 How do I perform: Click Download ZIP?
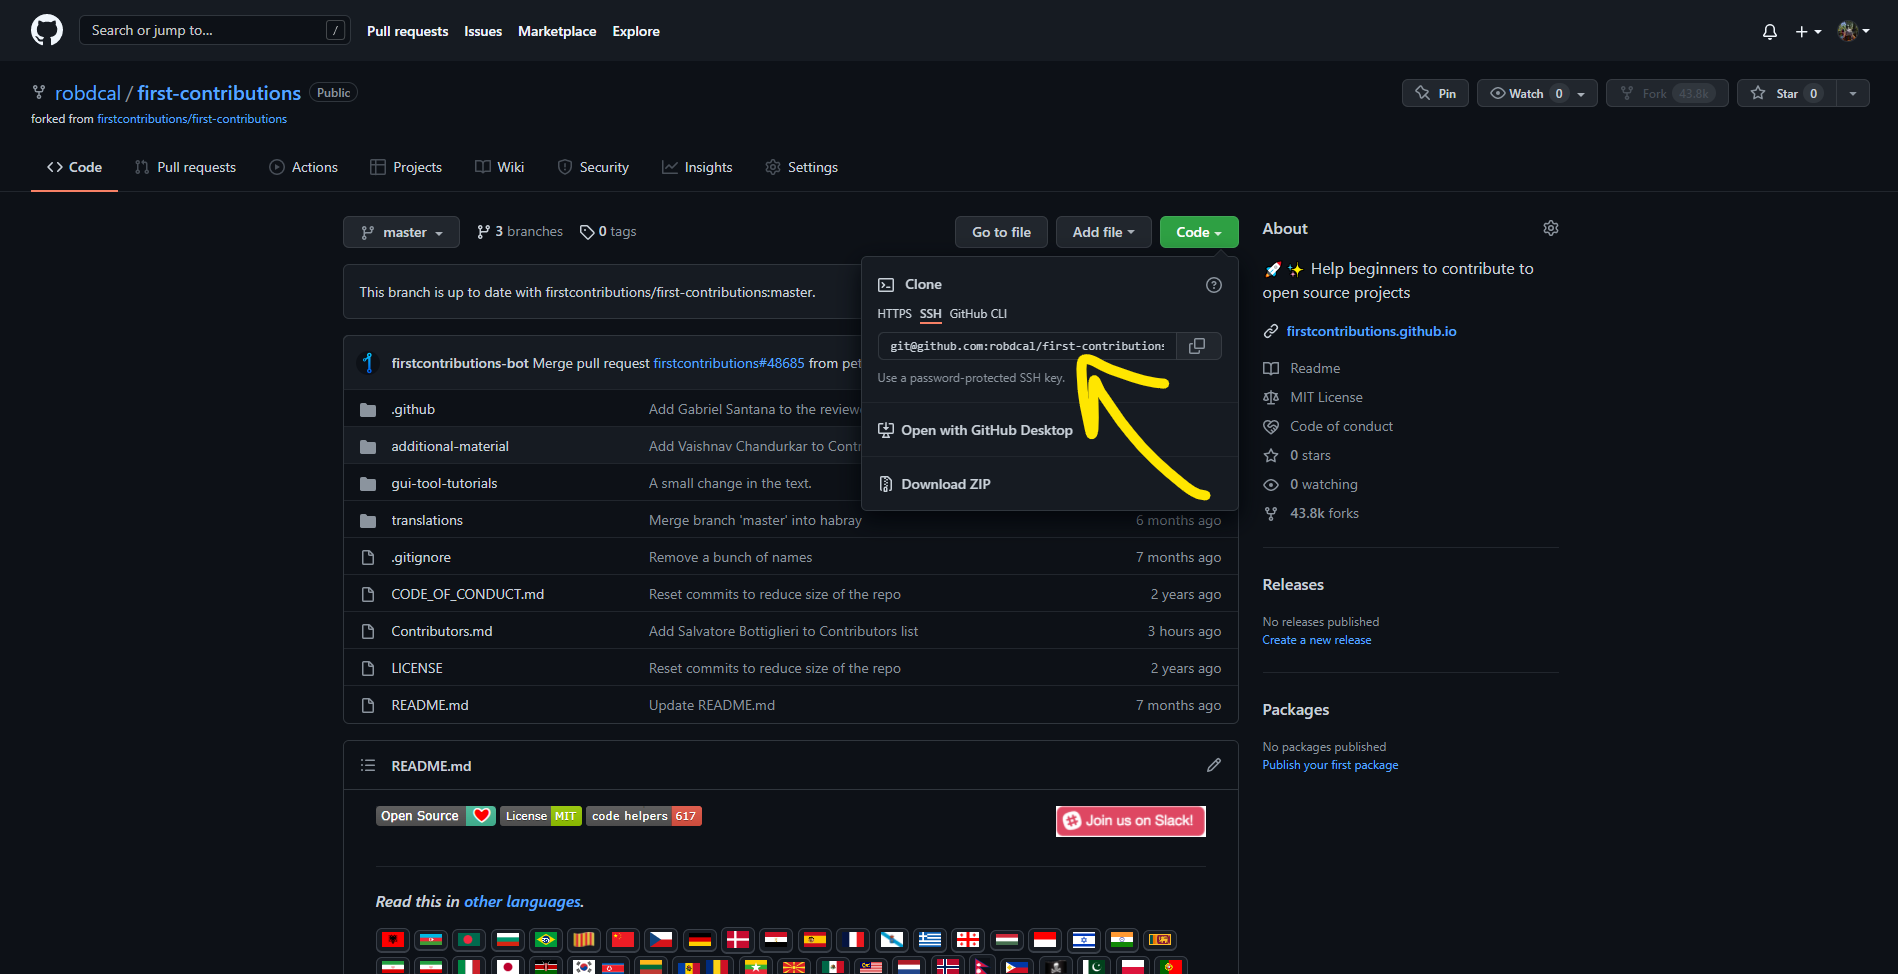coord(945,484)
